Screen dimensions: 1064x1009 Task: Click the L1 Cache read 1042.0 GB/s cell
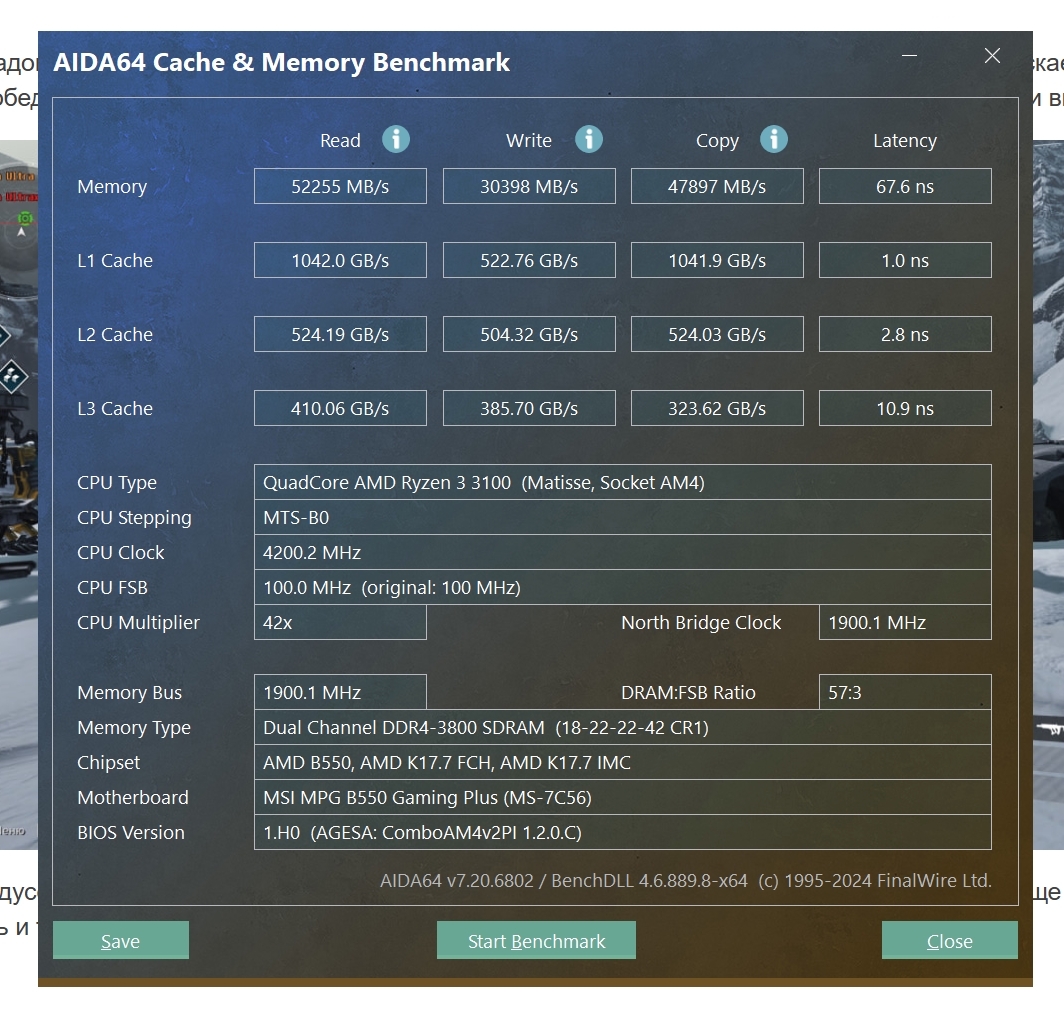(x=340, y=260)
